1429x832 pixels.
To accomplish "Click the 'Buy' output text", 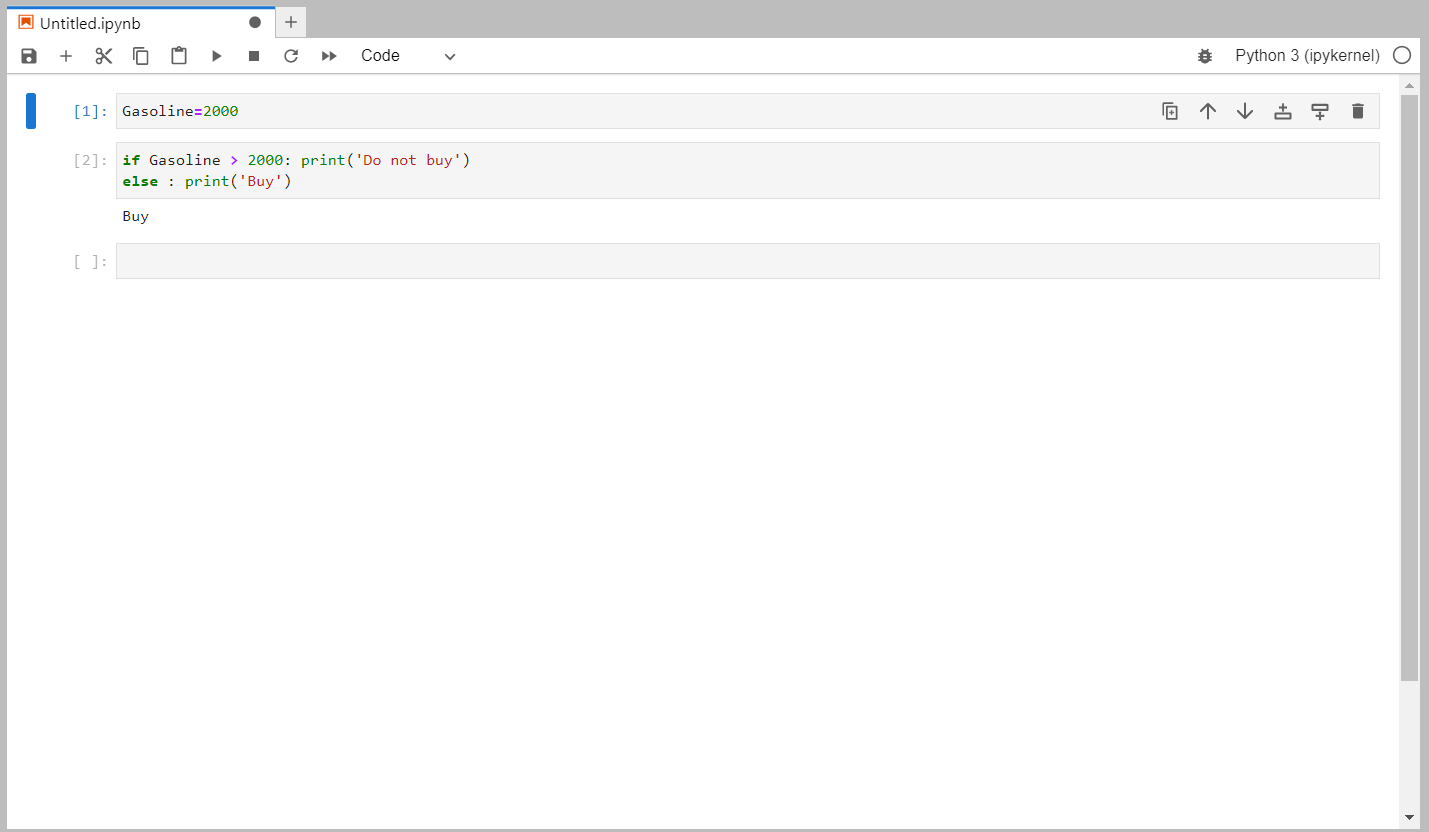I will click(136, 216).
